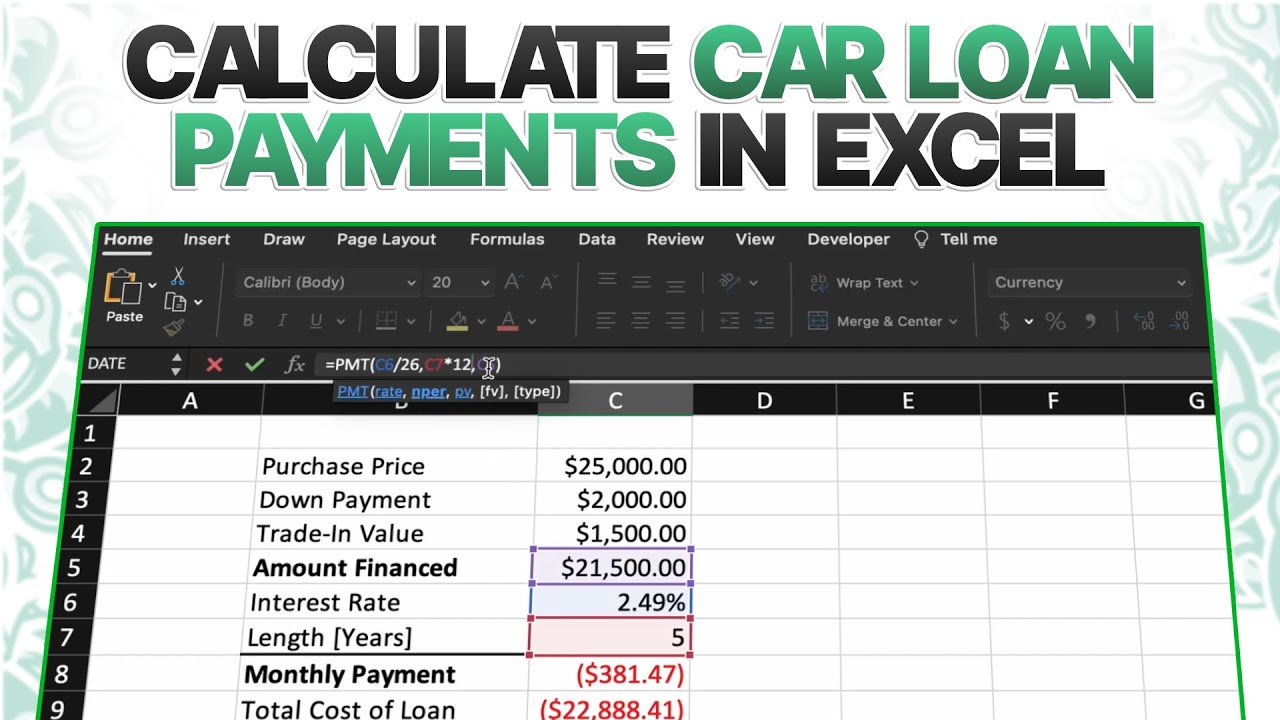Expand accounting currency symbol arrow
The height and width of the screenshot is (720, 1280).
[x=1028, y=322]
